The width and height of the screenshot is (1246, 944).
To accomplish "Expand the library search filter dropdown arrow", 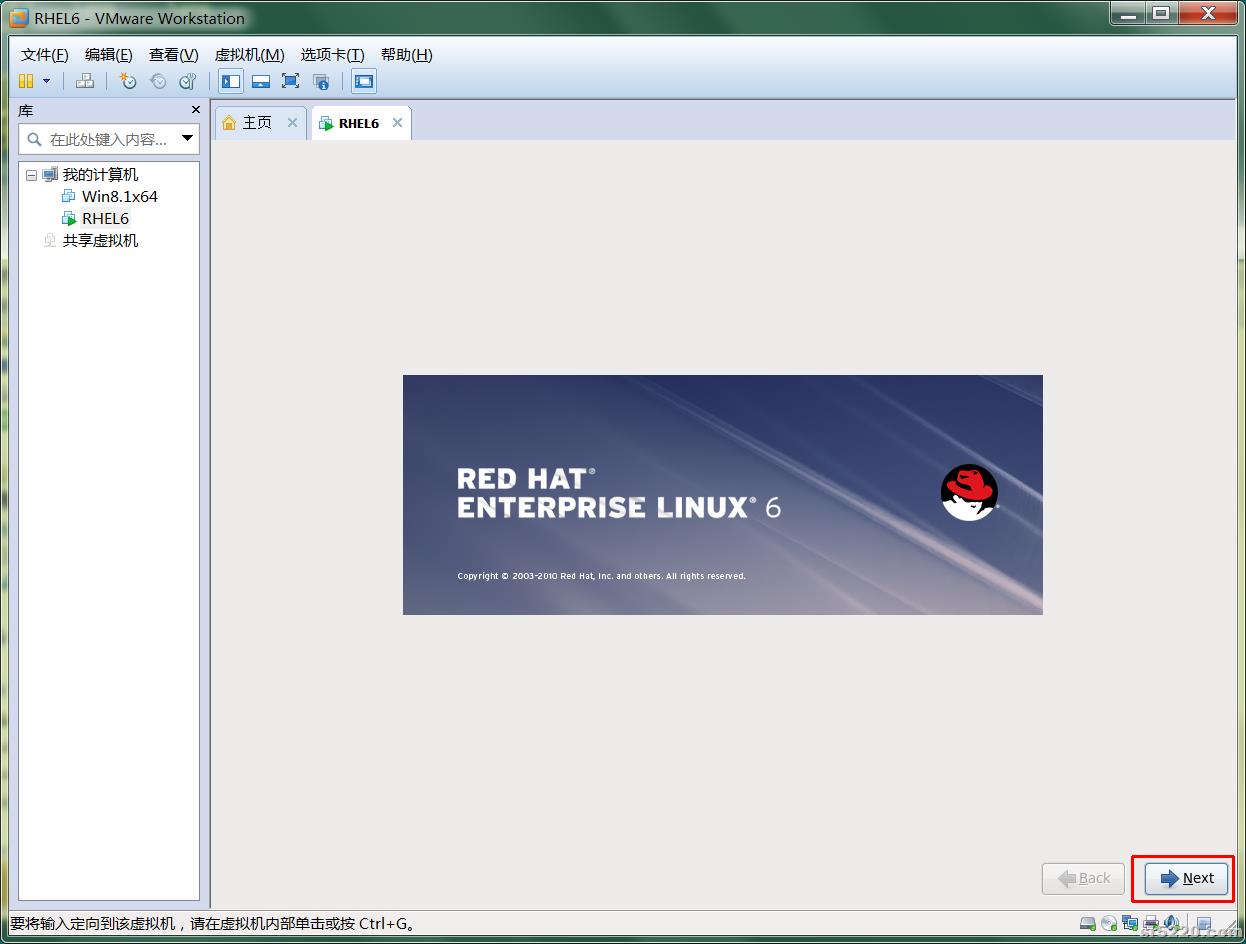I will click(x=187, y=139).
